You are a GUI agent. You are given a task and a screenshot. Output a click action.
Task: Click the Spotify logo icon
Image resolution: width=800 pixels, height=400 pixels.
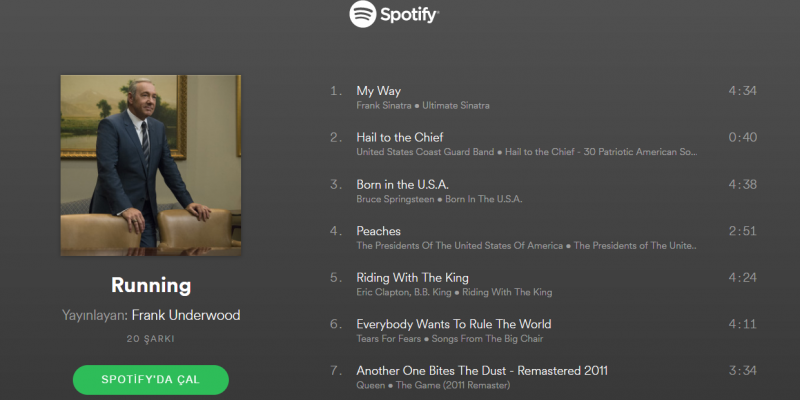363,14
